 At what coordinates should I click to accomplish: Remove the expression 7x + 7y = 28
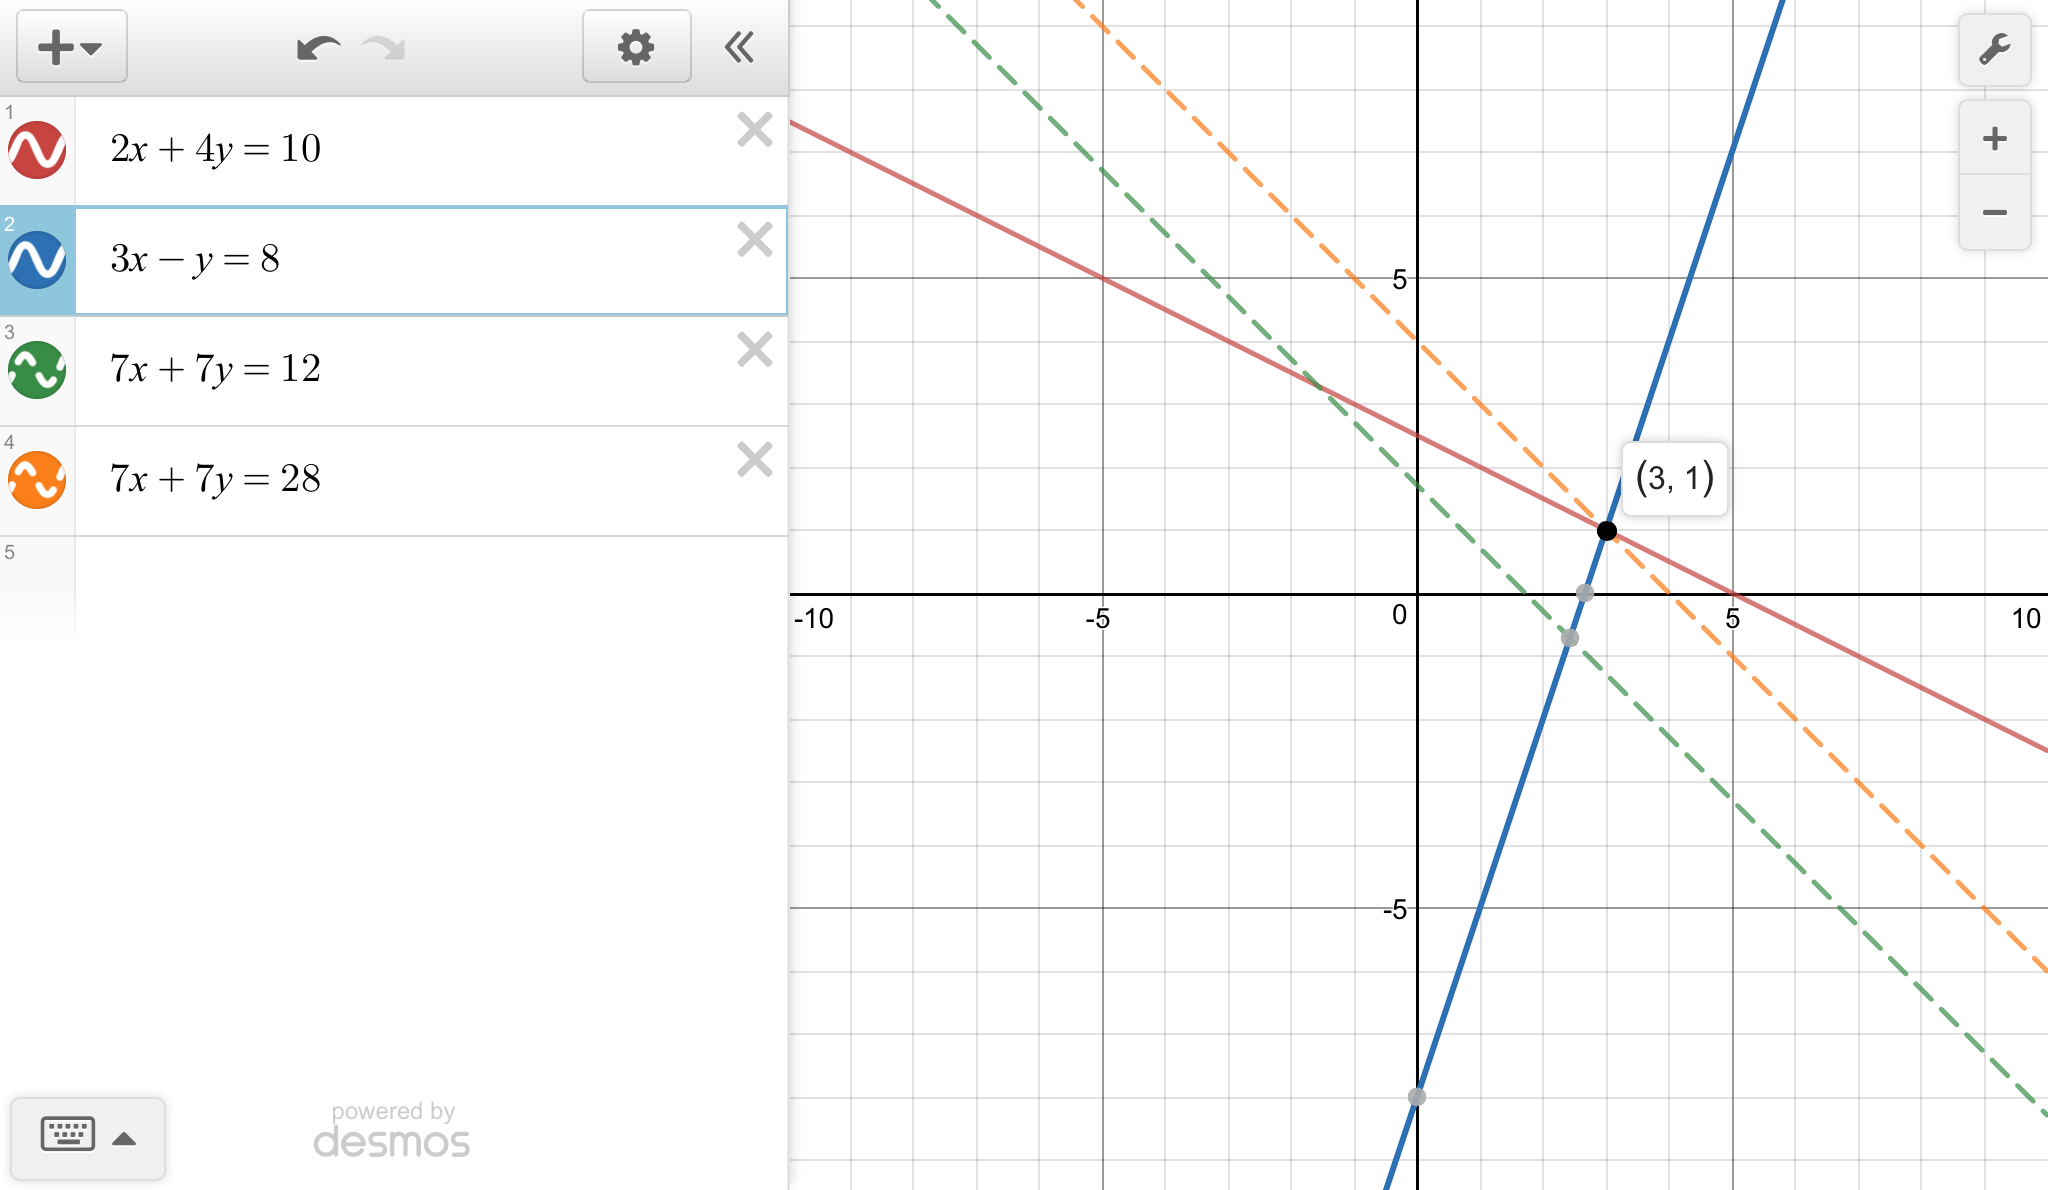(755, 460)
